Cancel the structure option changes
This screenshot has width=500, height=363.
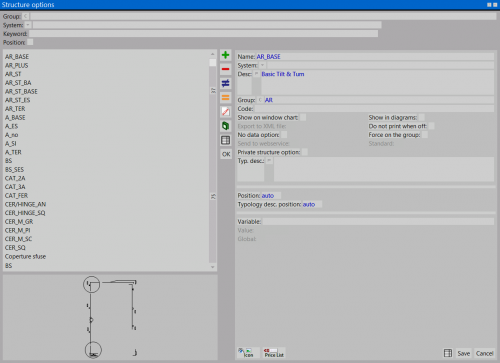click(484, 354)
